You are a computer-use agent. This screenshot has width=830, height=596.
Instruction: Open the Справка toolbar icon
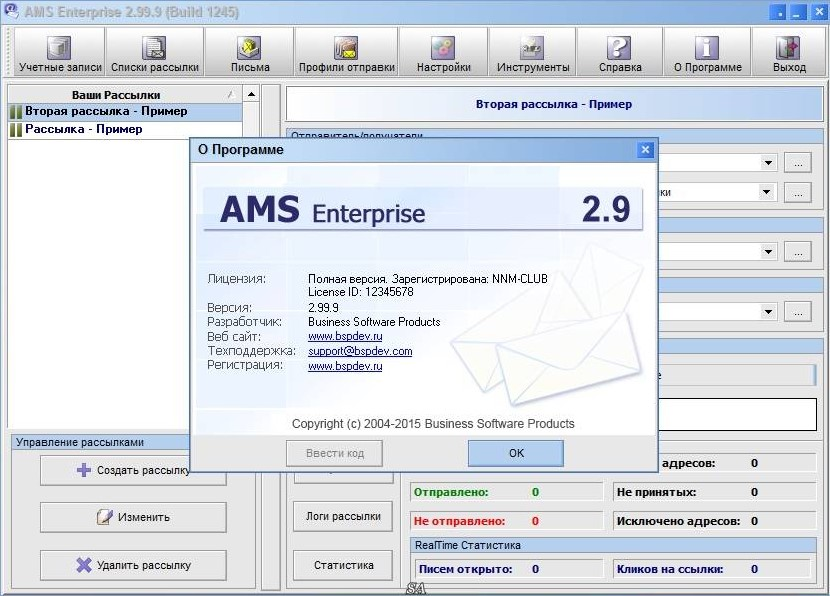[x=620, y=53]
